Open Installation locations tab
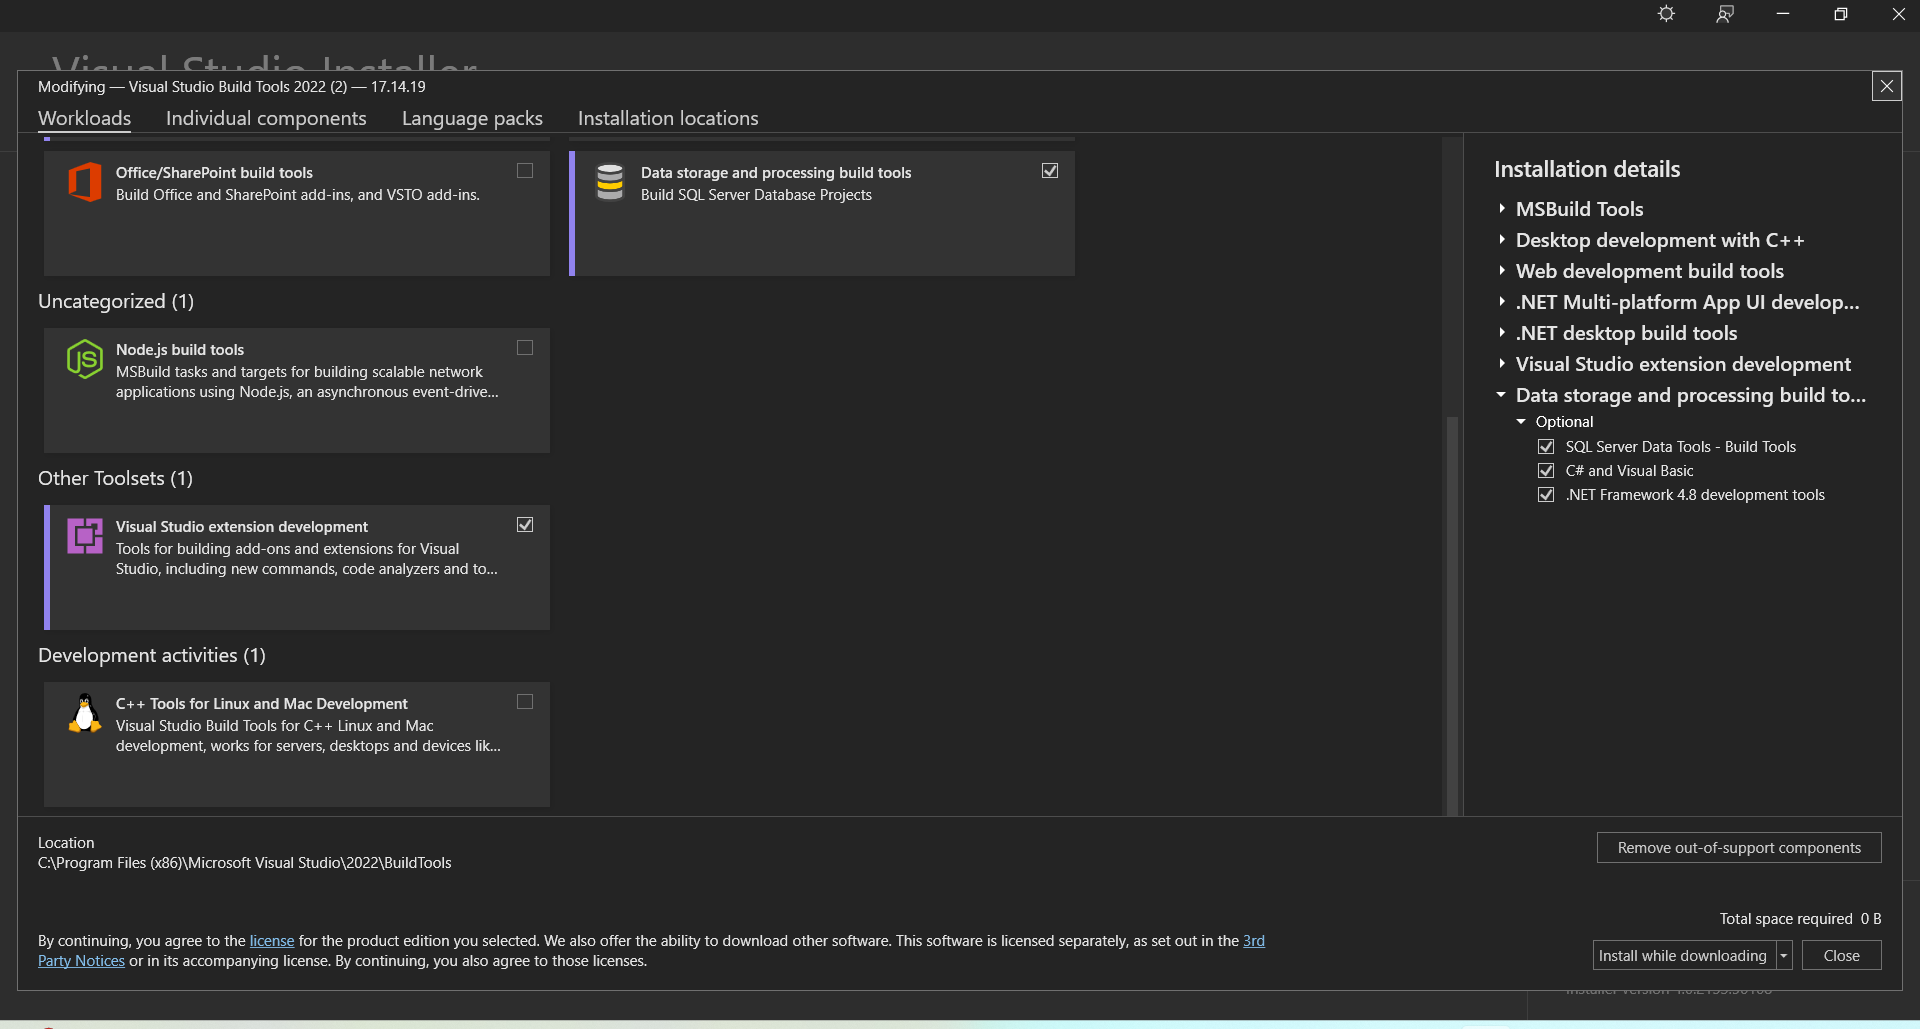This screenshot has width=1920, height=1029. [x=668, y=118]
